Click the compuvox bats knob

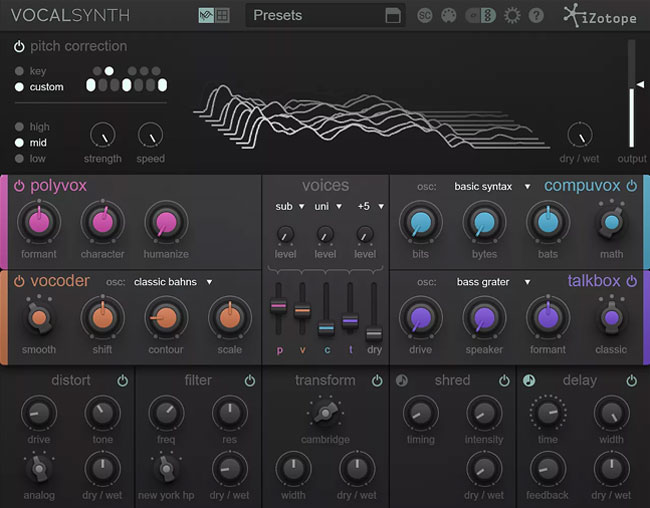click(548, 222)
